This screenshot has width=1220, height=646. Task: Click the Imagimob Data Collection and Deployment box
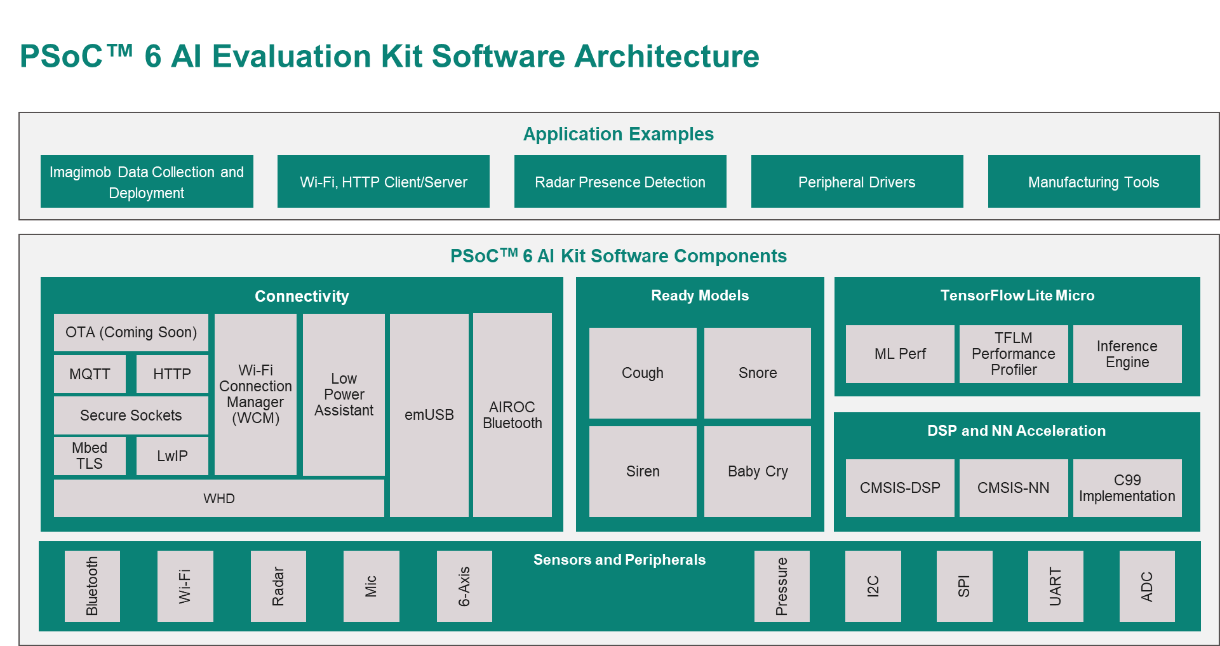(x=147, y=182)
